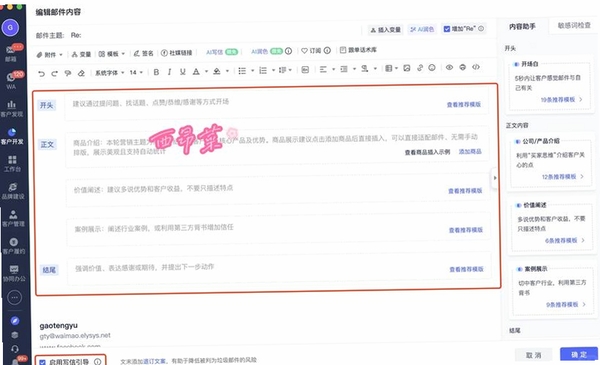Open the font color dropdown arrow

point(206,72)
